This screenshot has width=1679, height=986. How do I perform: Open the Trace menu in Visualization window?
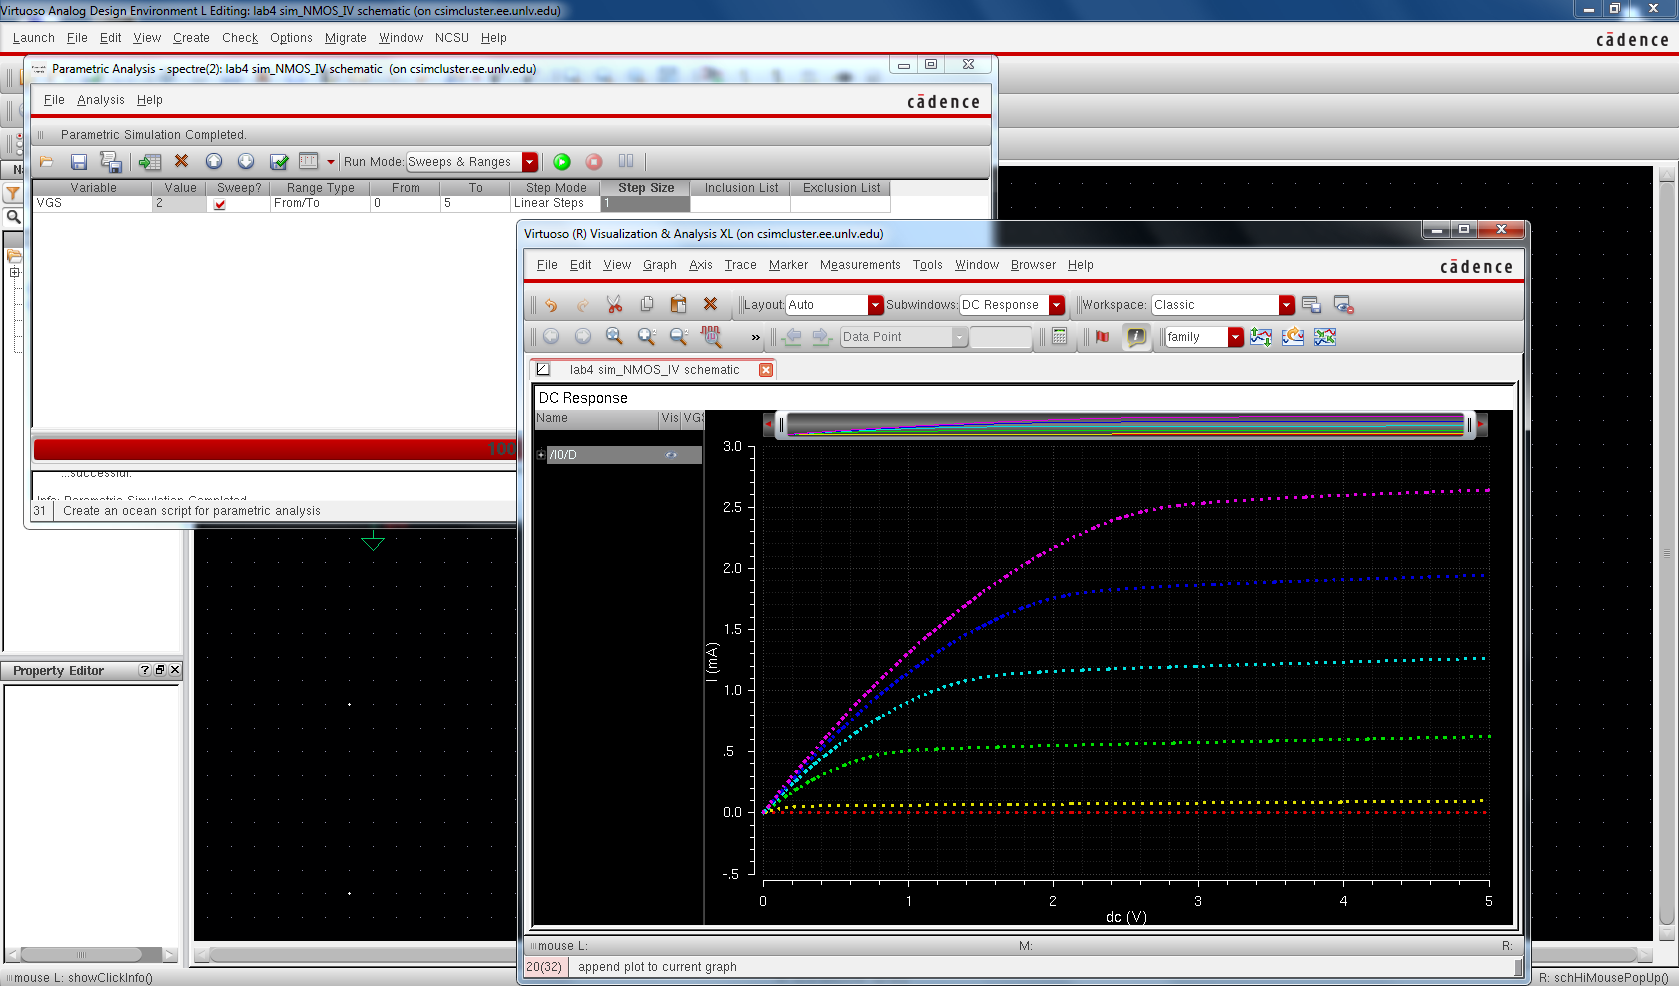740,265
